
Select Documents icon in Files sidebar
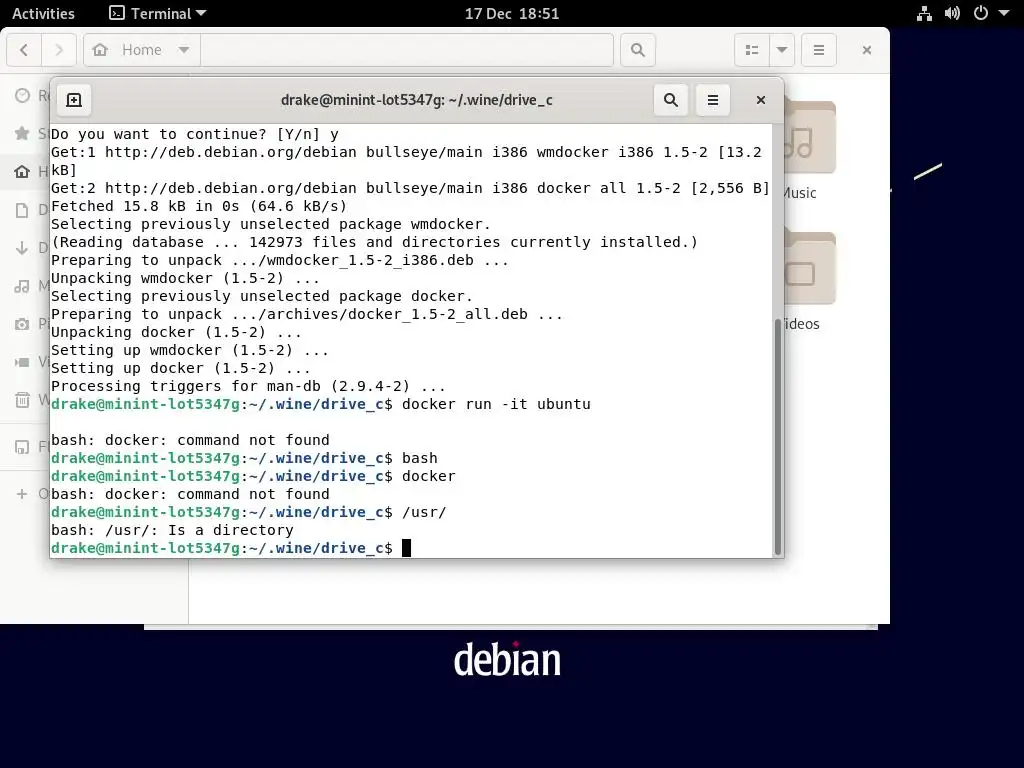[x=22, y=210]
